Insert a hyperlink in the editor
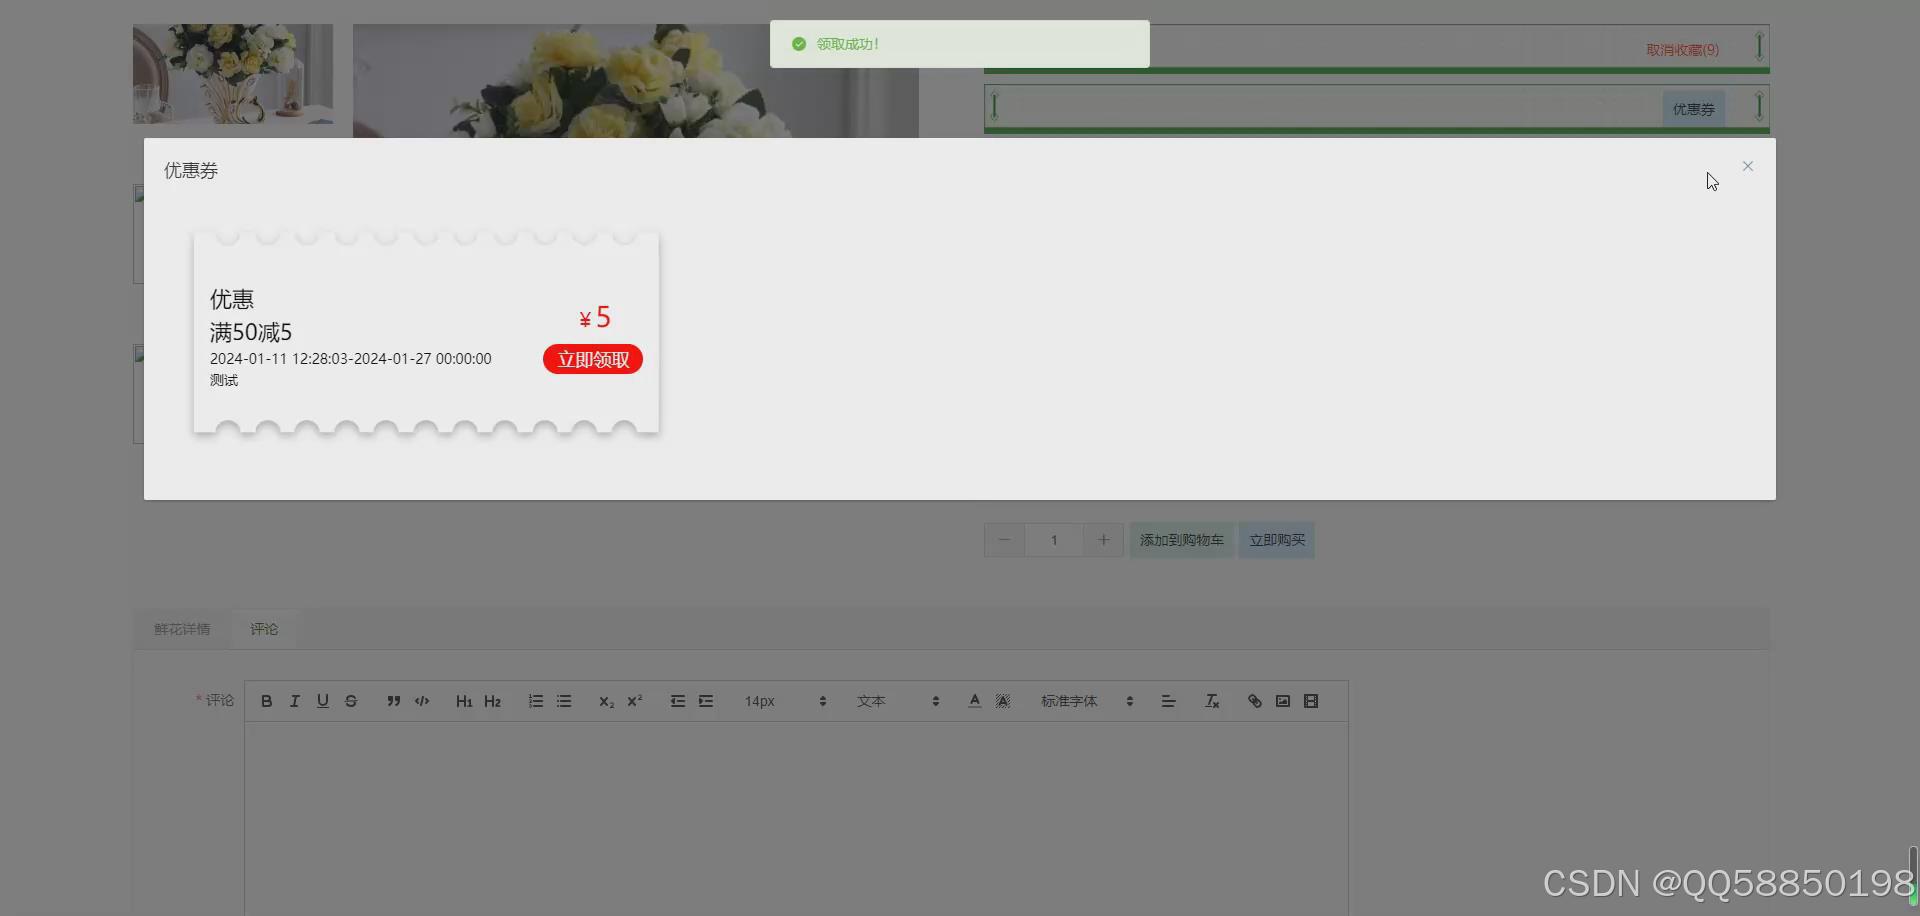The image size is (1920, 916). point(1254,701)
